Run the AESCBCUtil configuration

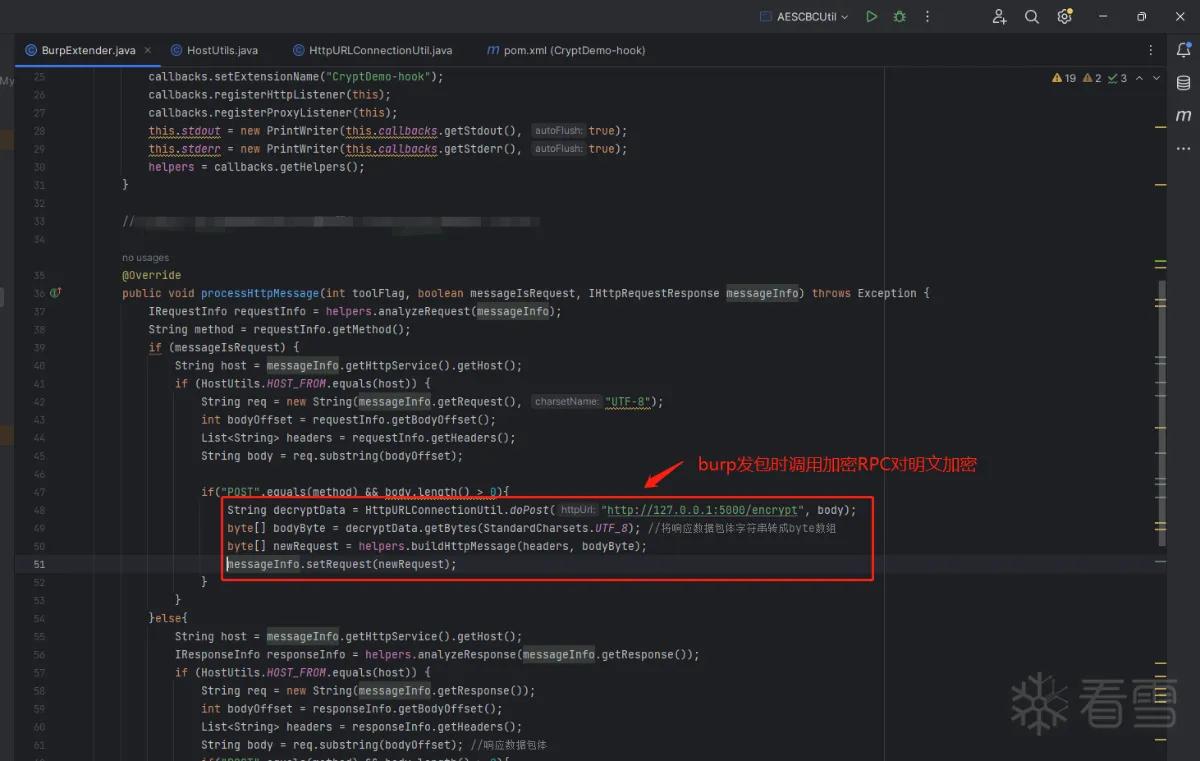[872, 17]
